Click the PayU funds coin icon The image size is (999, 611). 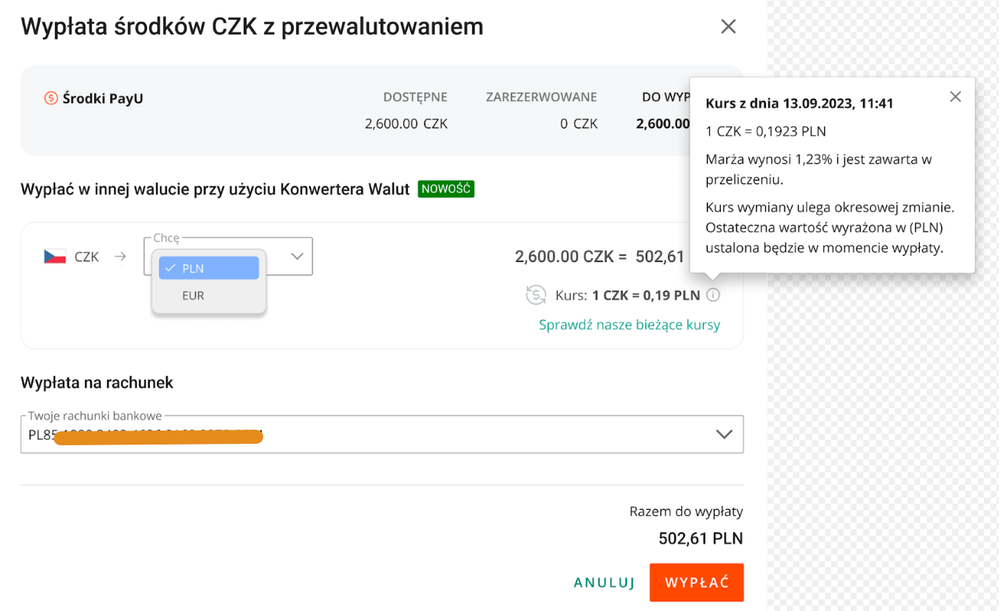50,98
